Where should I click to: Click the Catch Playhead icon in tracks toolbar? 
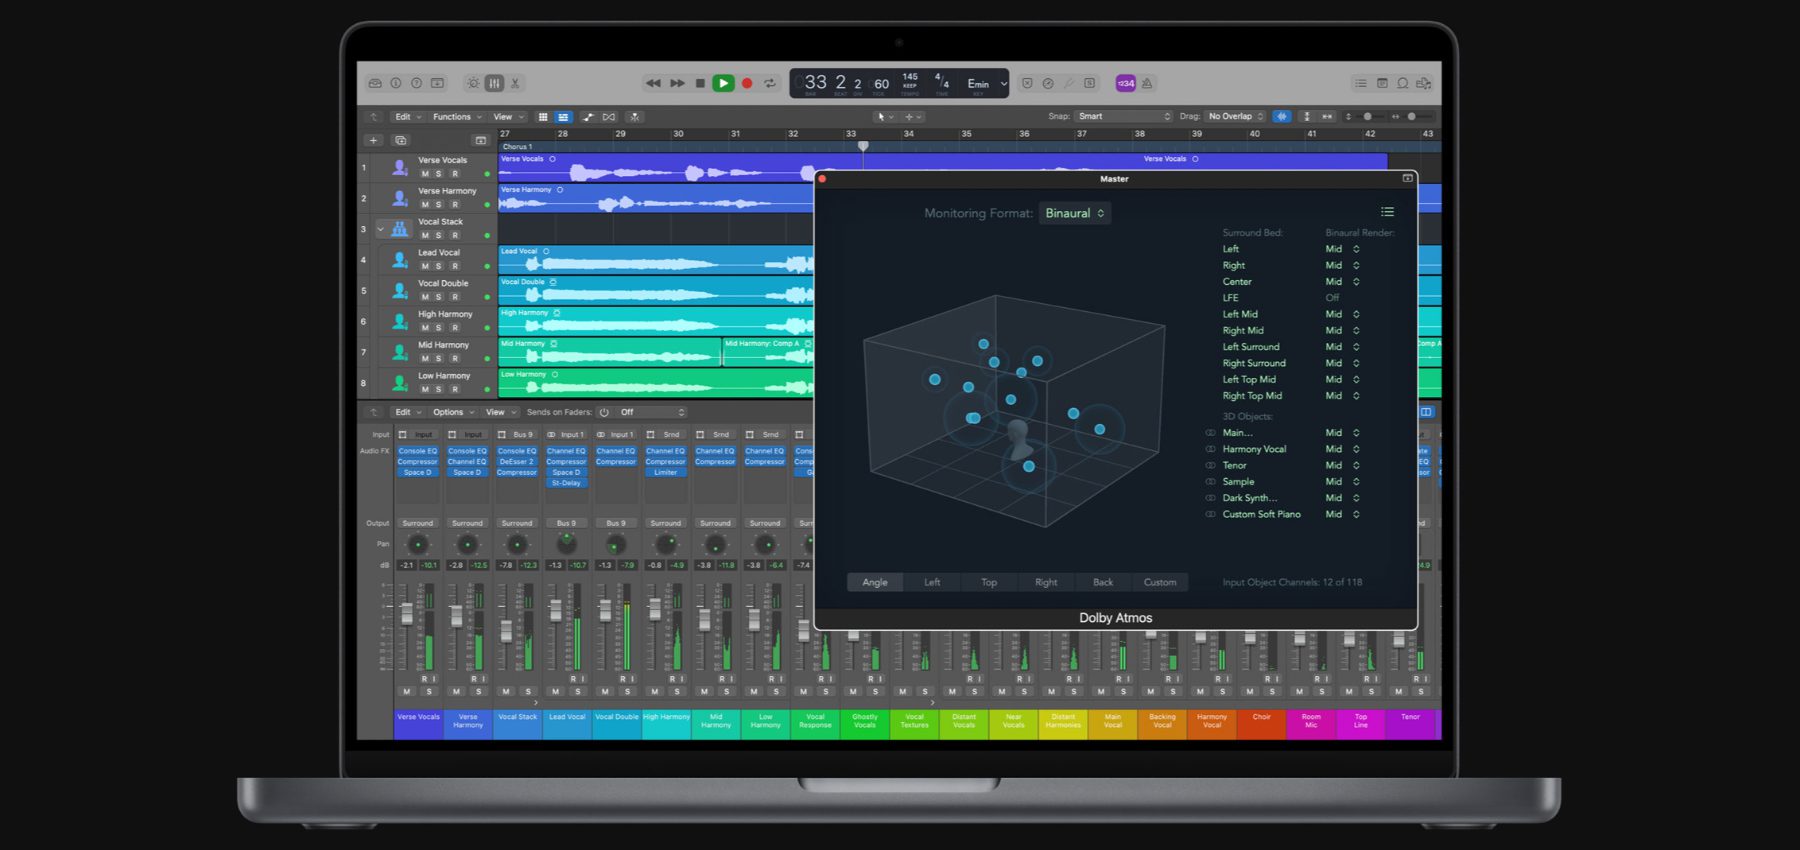(x=635, y=117)
